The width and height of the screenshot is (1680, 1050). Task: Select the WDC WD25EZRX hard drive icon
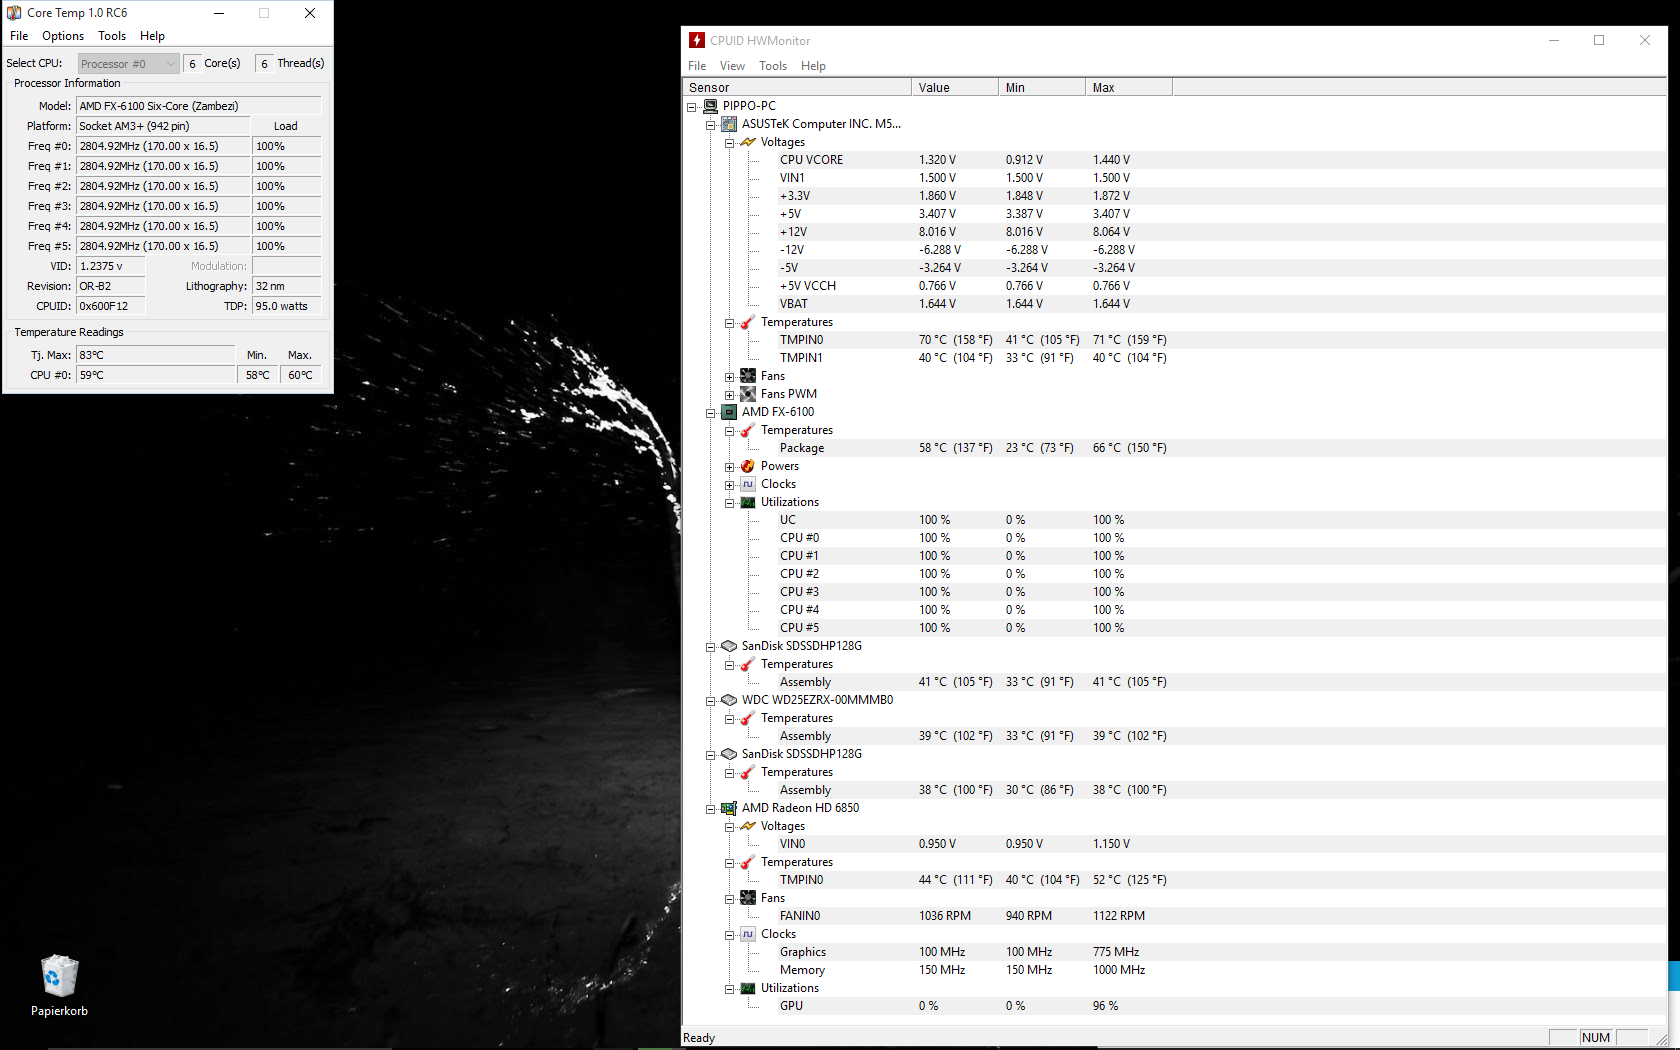tap(729, 700)
